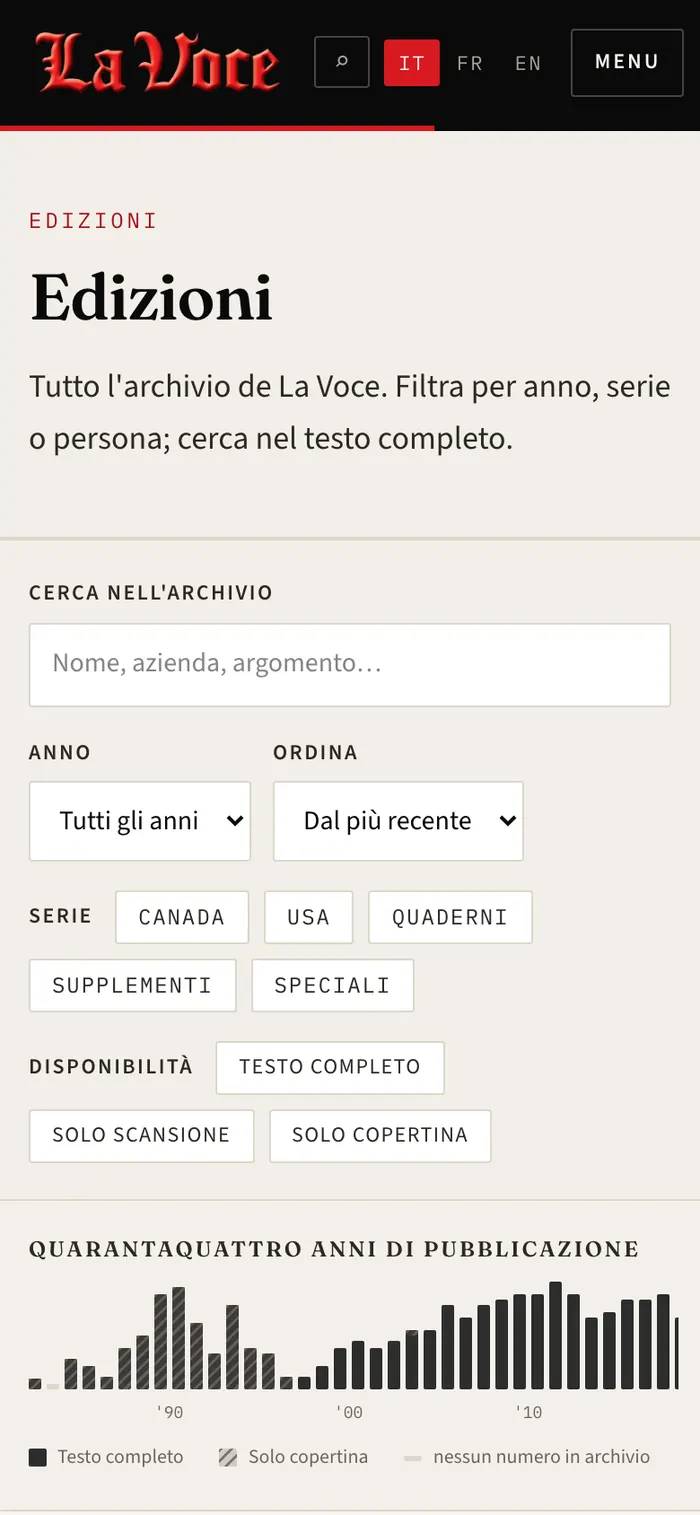Switch language to FR
Screen dimensions: 700x1515
click(x=470, y=63)
